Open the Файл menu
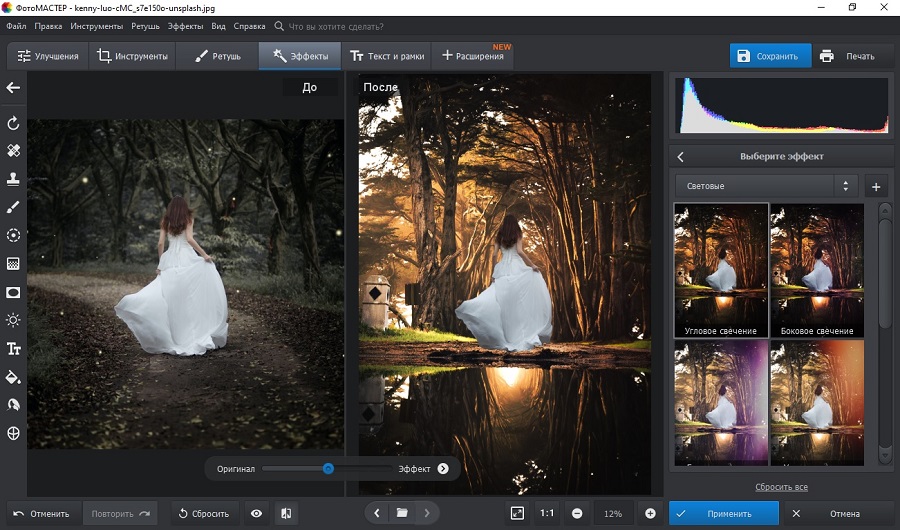This screenshot has height=530, width=900. coord(16,26)
